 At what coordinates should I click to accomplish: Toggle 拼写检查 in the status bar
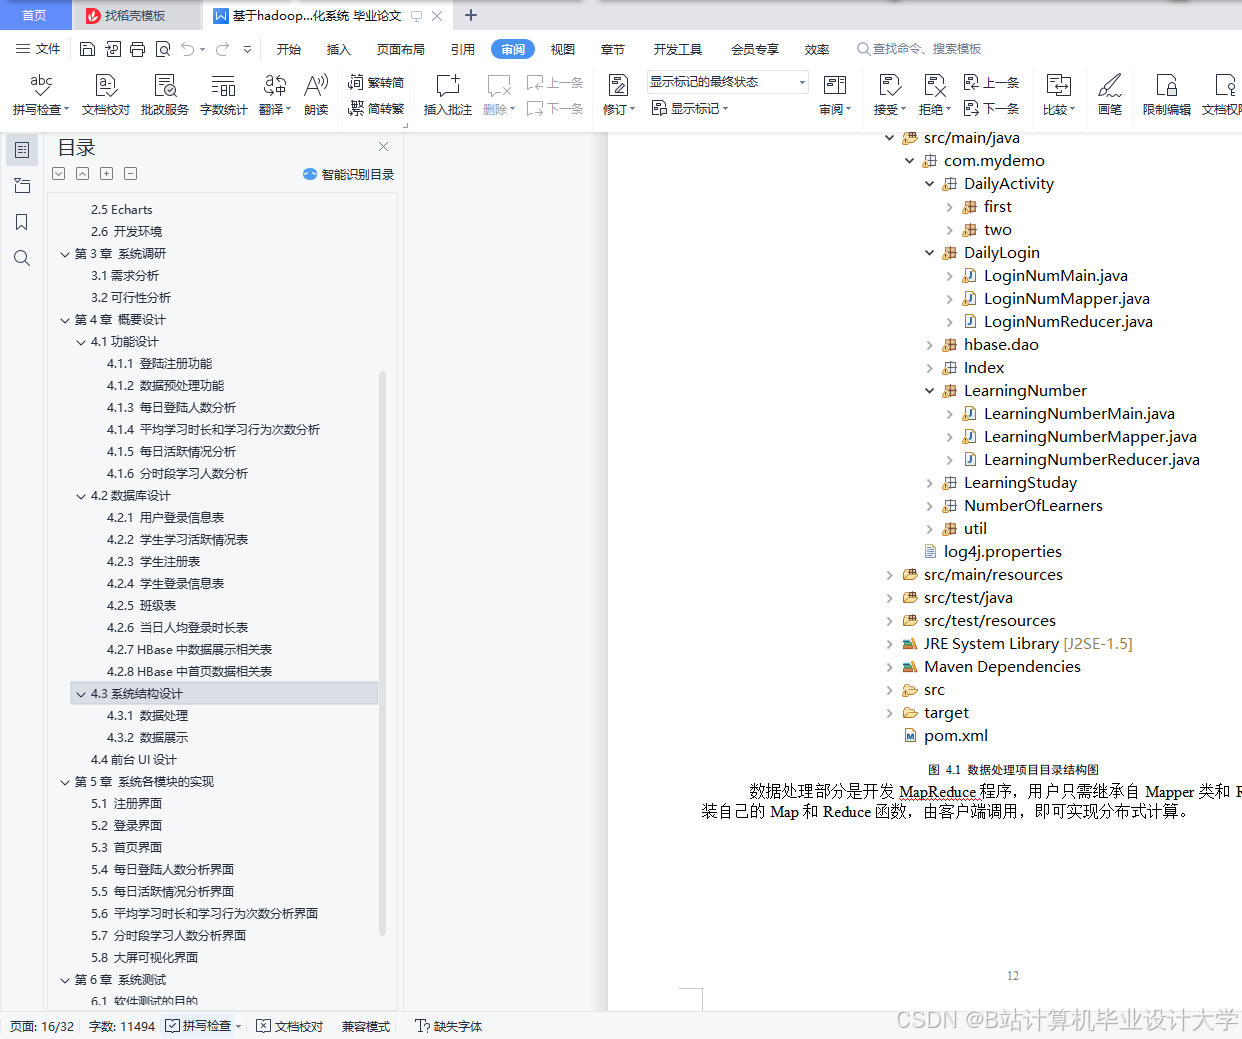198,1025
